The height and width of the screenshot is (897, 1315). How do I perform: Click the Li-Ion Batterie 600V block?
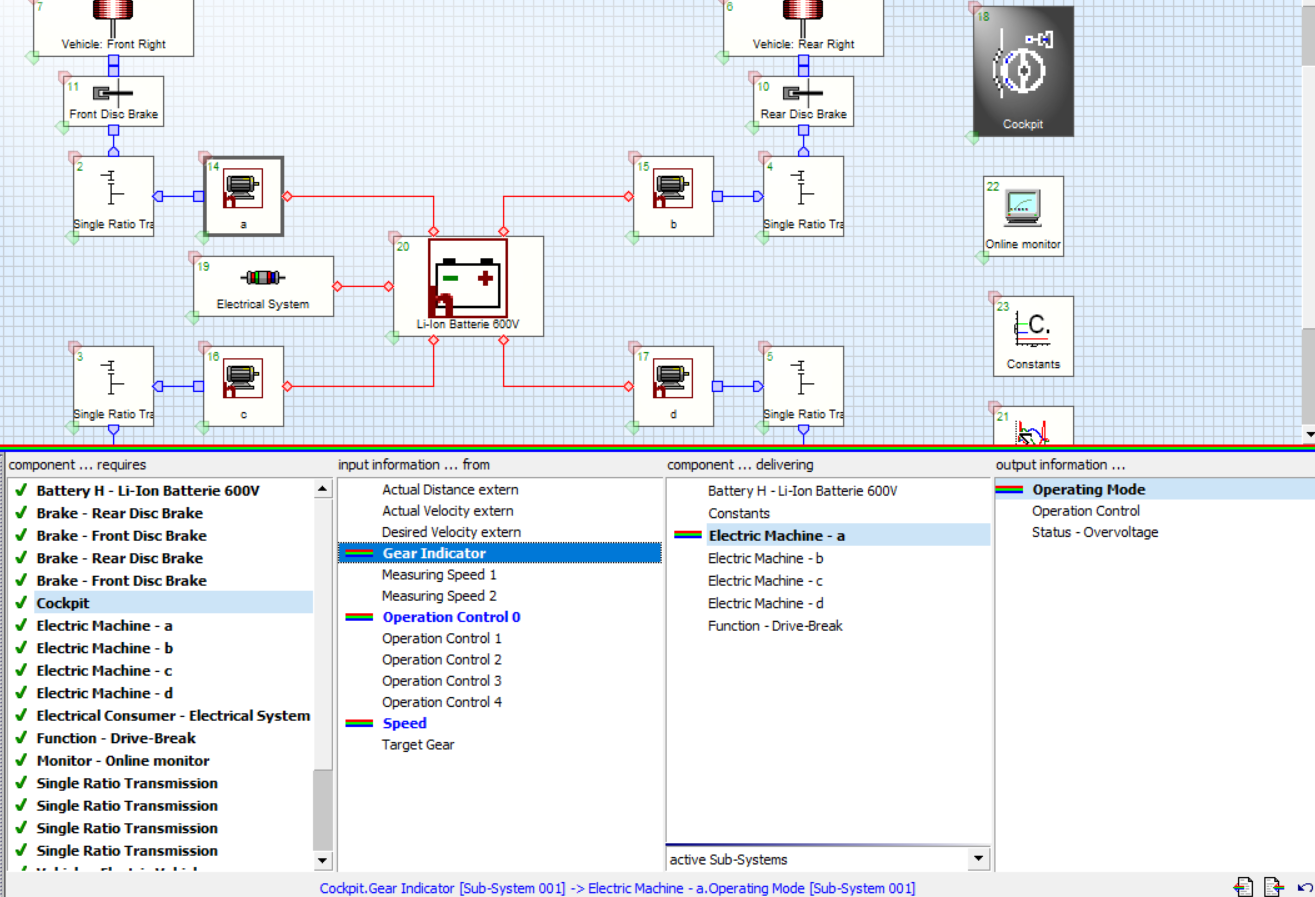point(468,284)
